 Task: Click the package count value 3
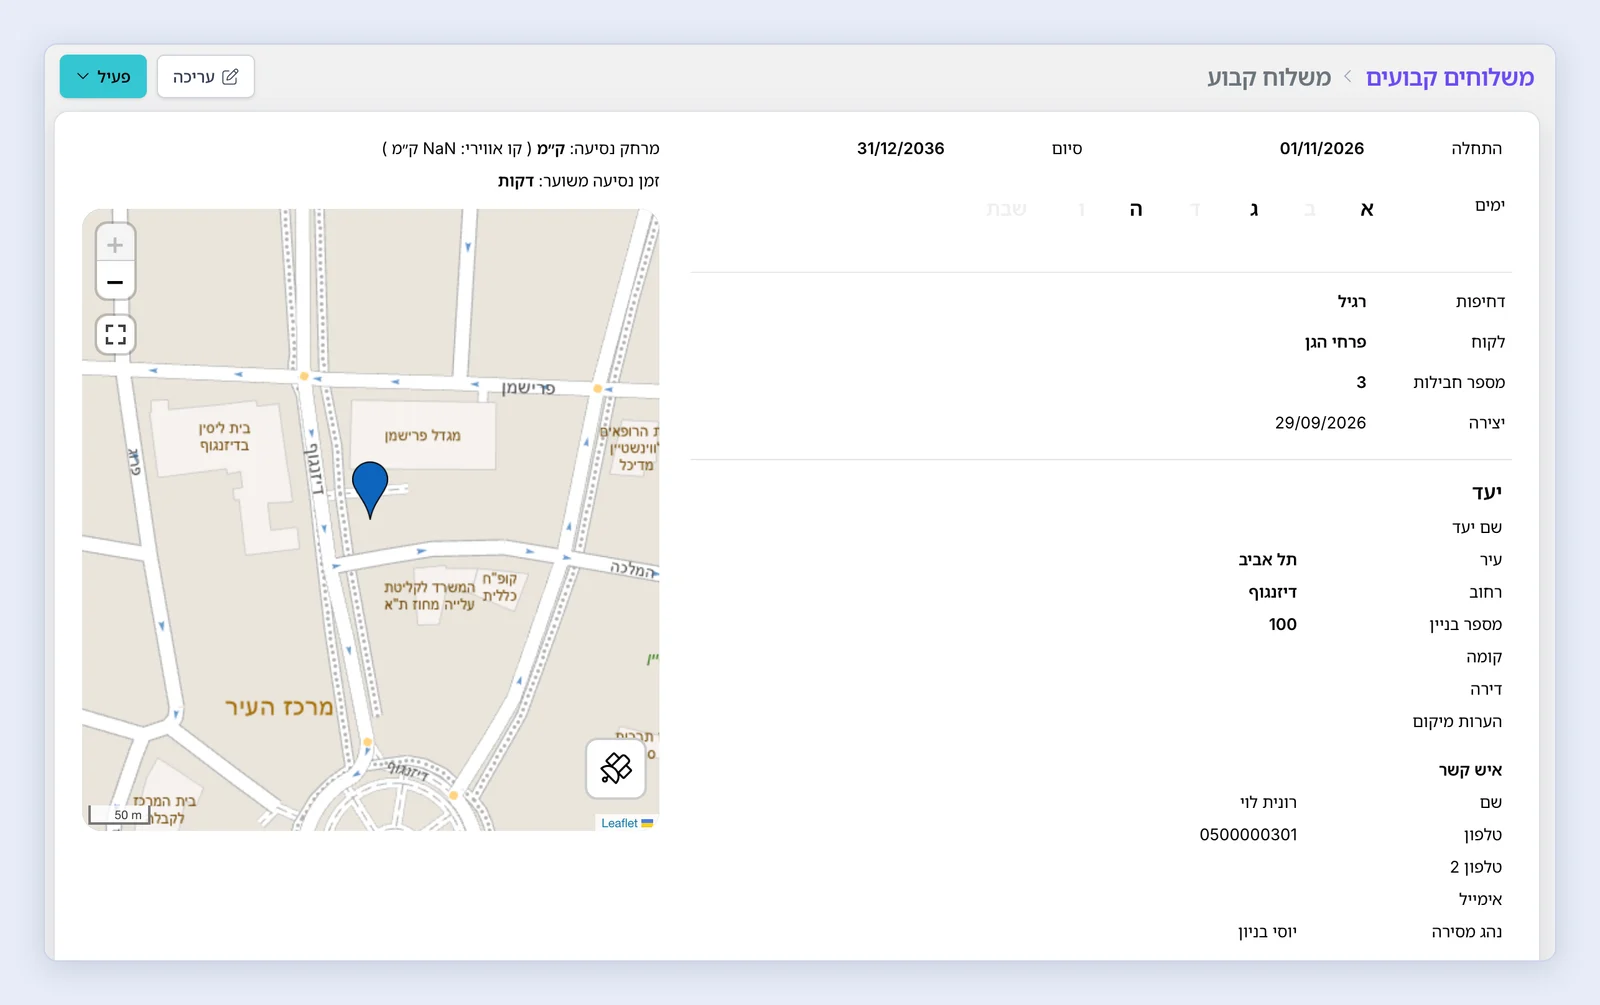tap(1361, 382)
